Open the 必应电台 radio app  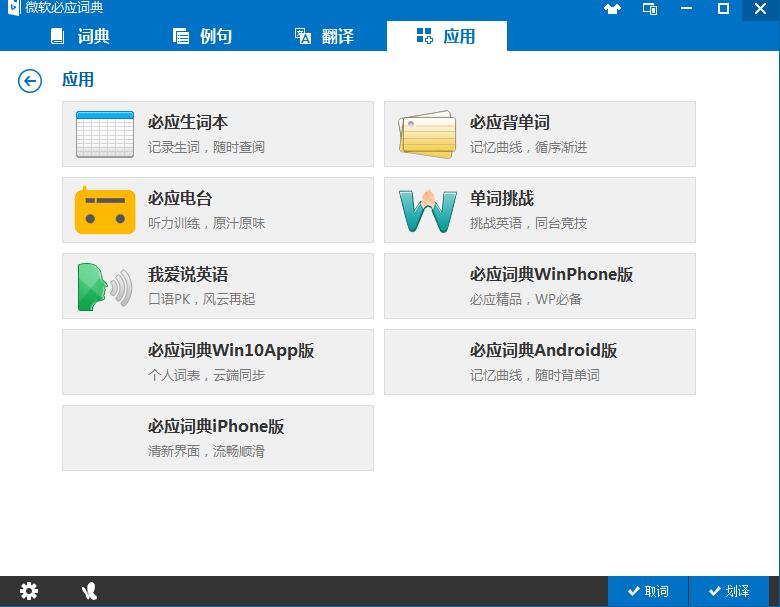[x=217, y=210]
